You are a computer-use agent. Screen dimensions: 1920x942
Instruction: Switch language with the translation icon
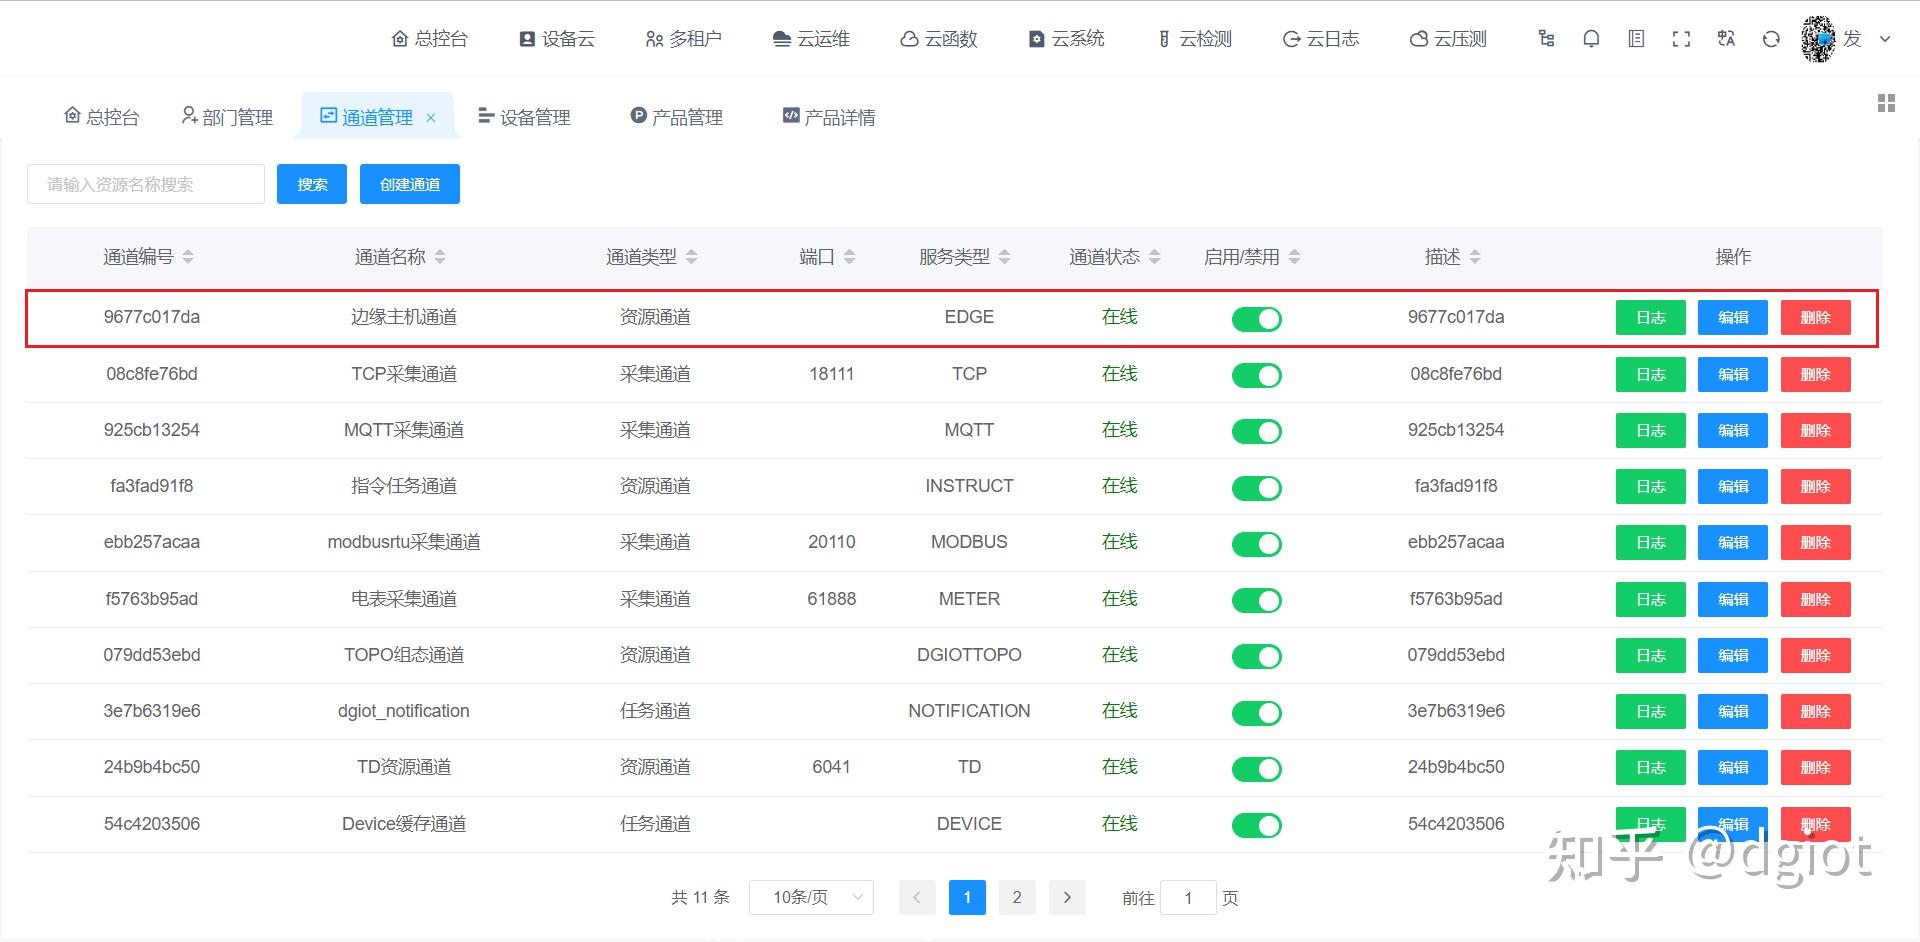(x=1726, y=38)
